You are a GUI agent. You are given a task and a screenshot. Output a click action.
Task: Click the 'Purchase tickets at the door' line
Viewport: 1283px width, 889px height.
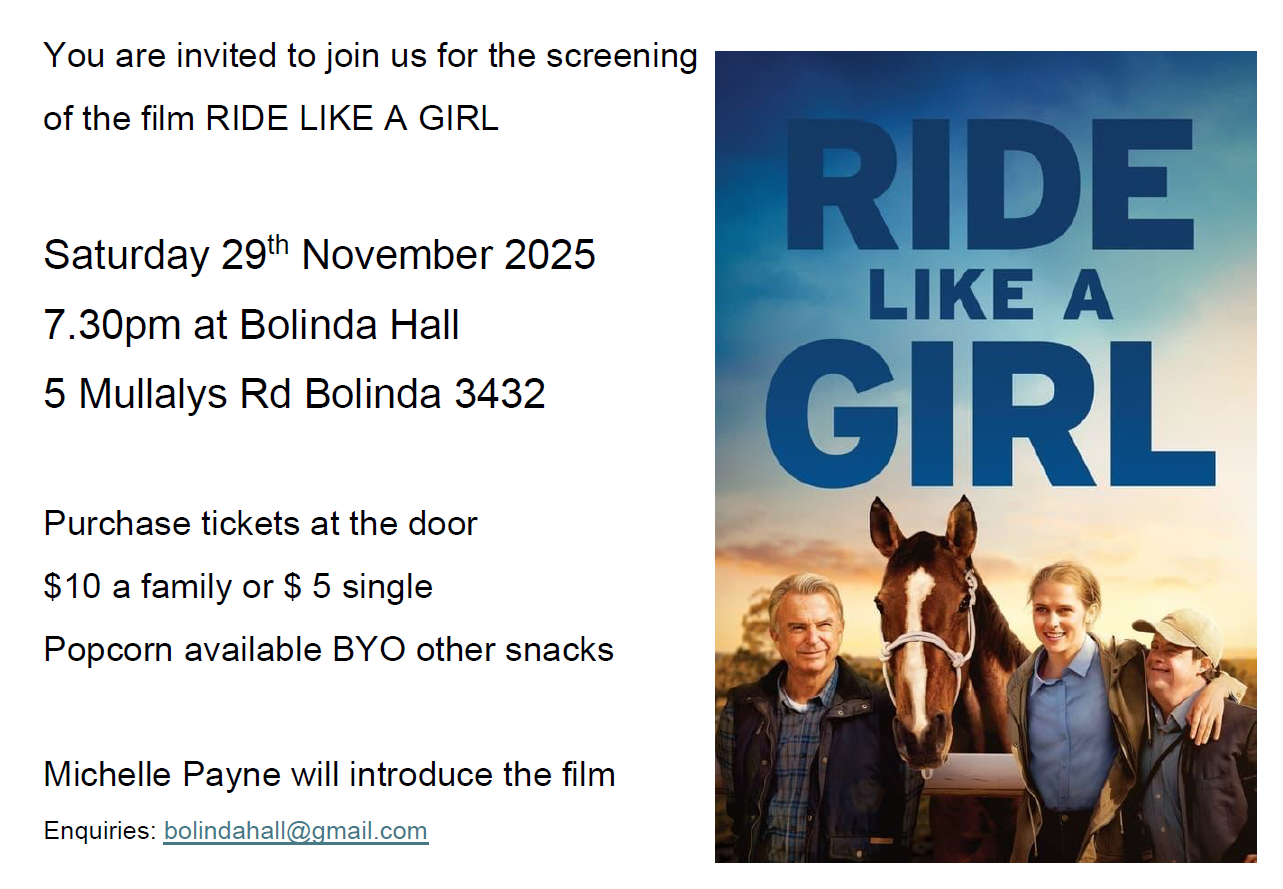[260, 523]
